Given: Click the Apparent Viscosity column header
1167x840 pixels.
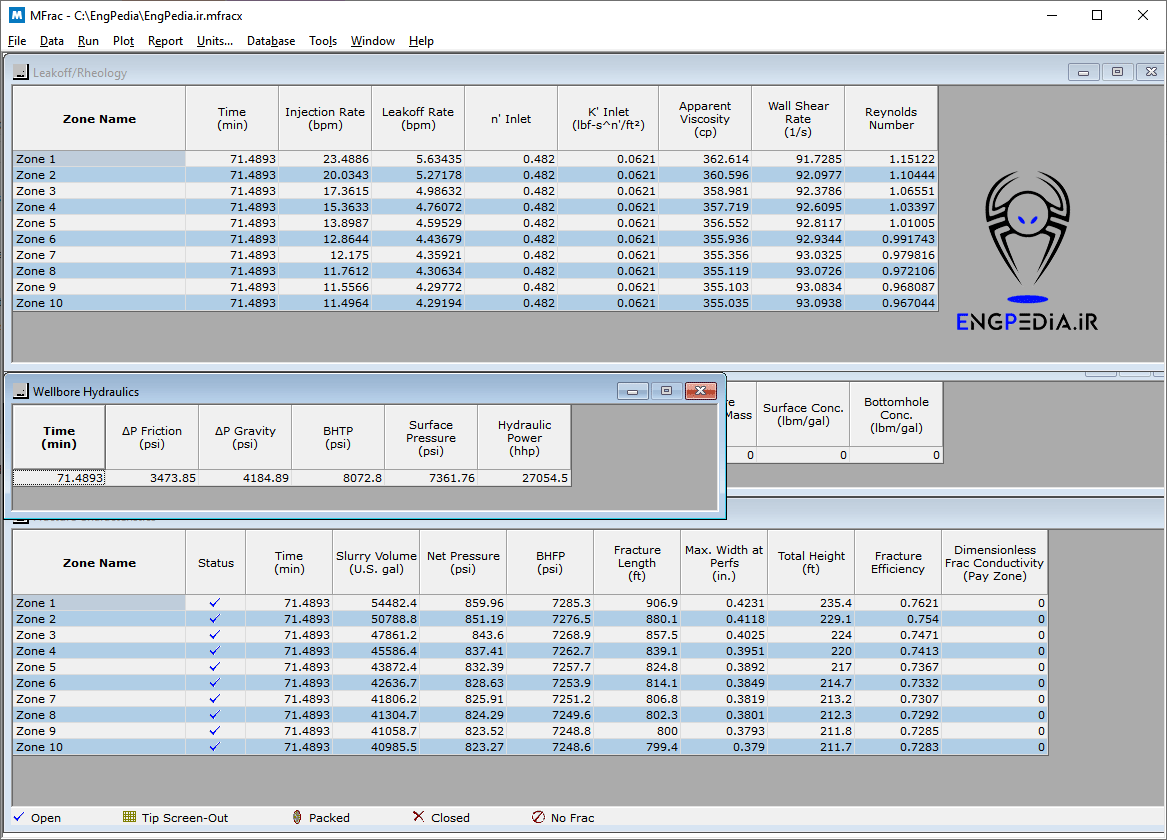Looking at the screenshot, I should click(705, 118).
